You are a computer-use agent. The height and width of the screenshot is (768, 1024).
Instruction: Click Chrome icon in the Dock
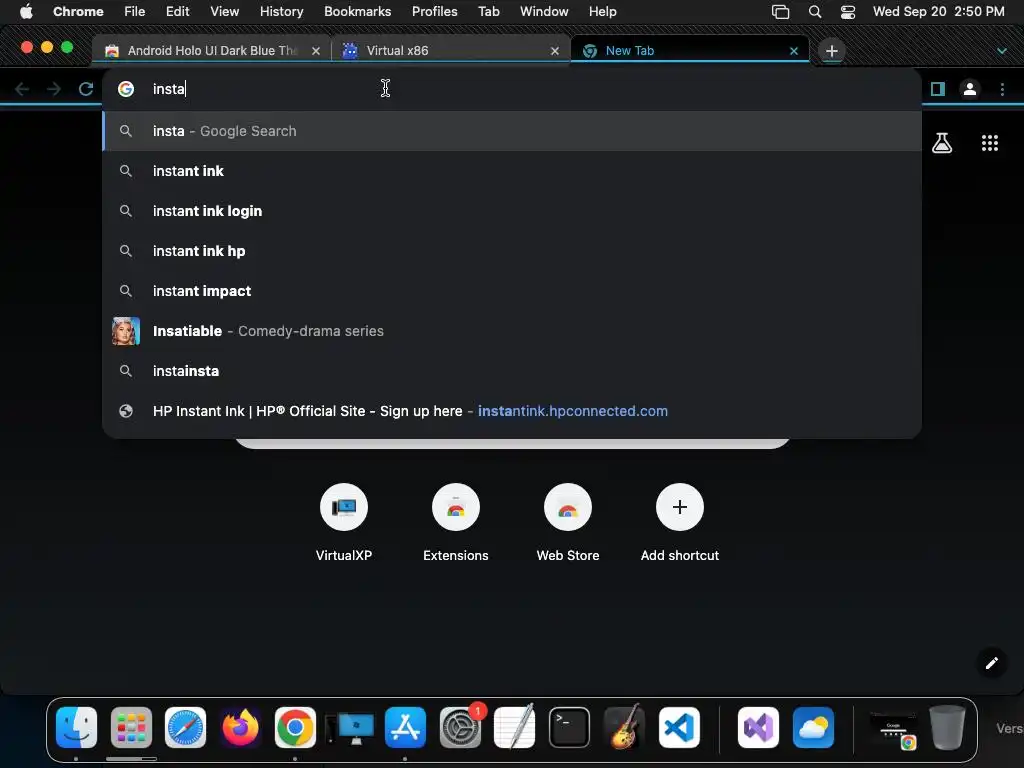(x=295, y=728)
